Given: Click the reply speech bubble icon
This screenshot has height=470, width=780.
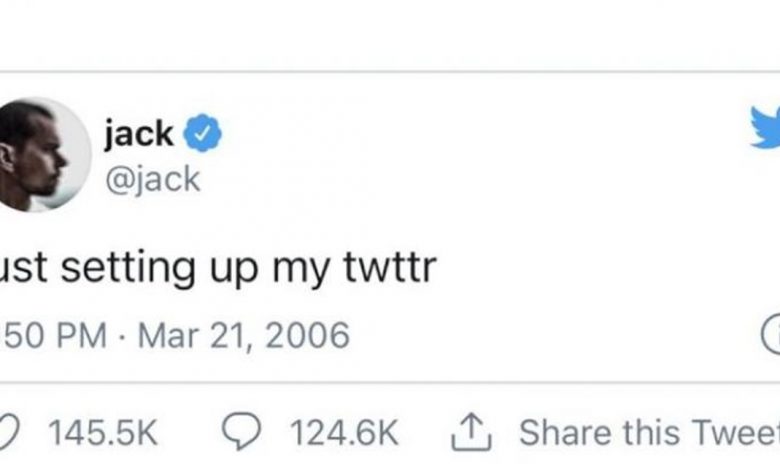Looking at the screenshot, I should (x=241, y=432).
